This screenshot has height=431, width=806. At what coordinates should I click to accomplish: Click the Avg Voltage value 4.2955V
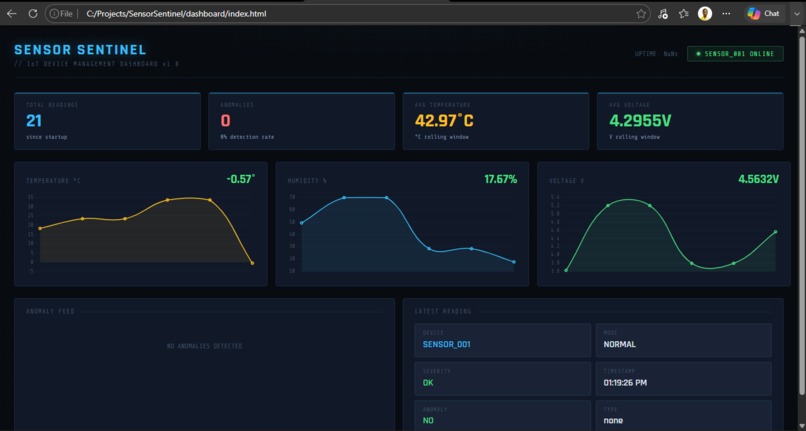[640, 121]
